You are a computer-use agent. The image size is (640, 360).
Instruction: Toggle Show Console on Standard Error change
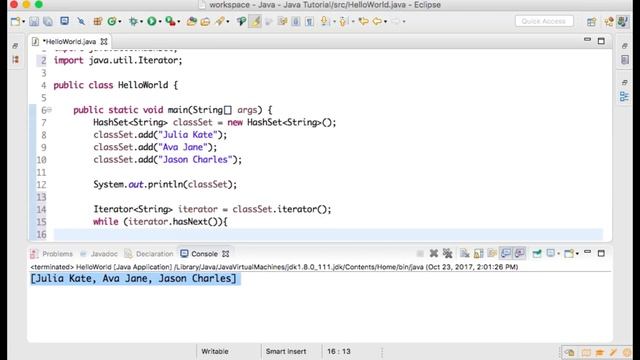[x=520, y=253]
